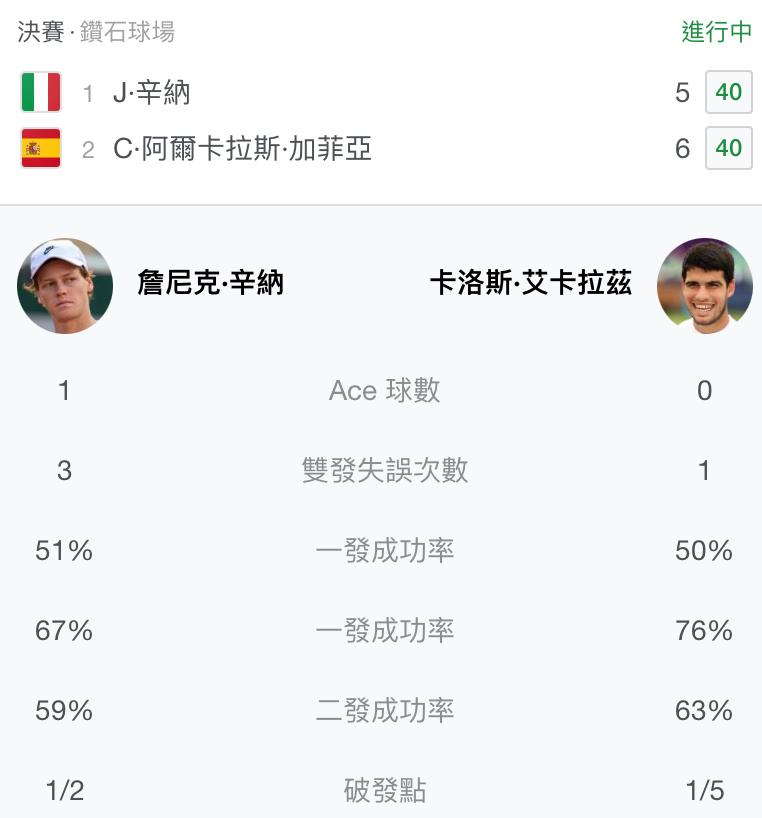Select the 雙發失誤次數 statistic row
762x818 pixels.
381,470
